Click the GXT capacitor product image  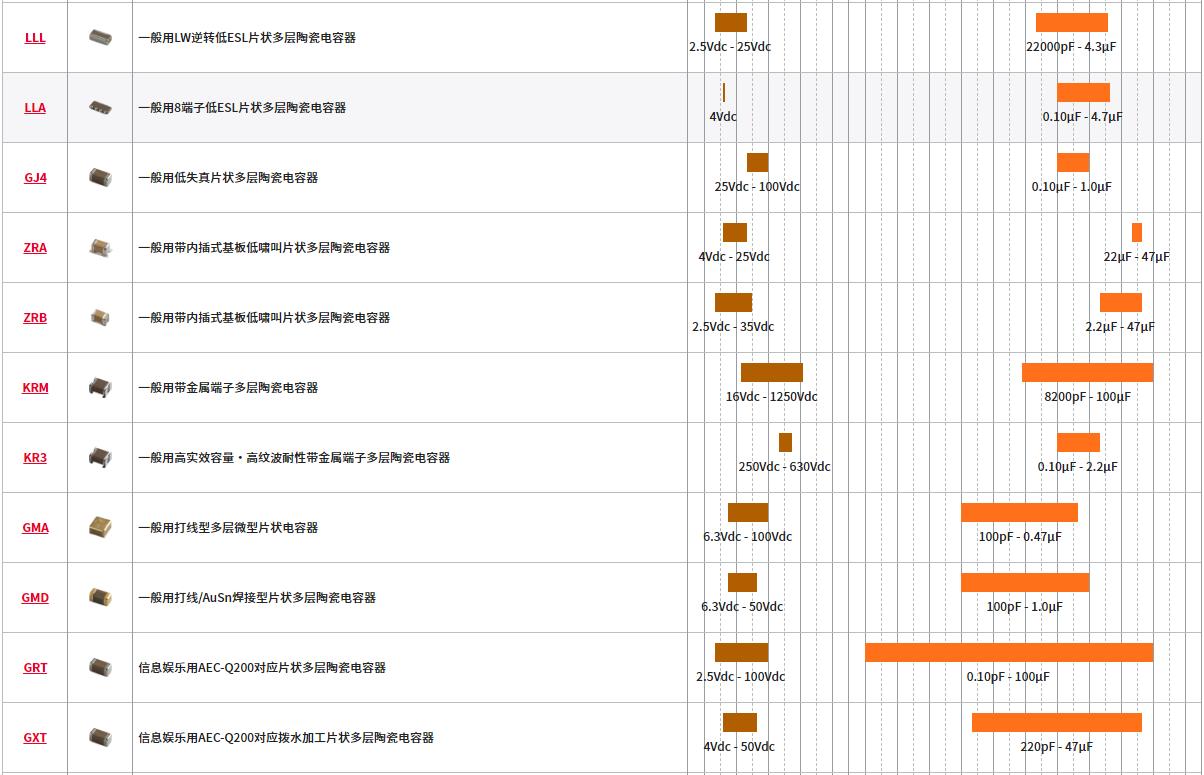pos(100,737)
